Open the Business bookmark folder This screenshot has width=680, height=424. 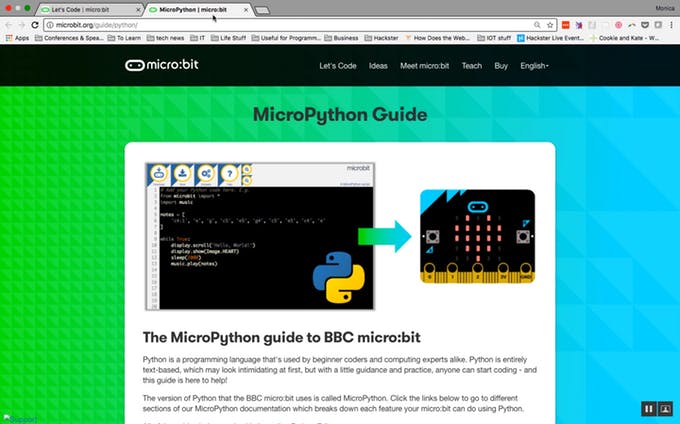click(x=341, y=38)
